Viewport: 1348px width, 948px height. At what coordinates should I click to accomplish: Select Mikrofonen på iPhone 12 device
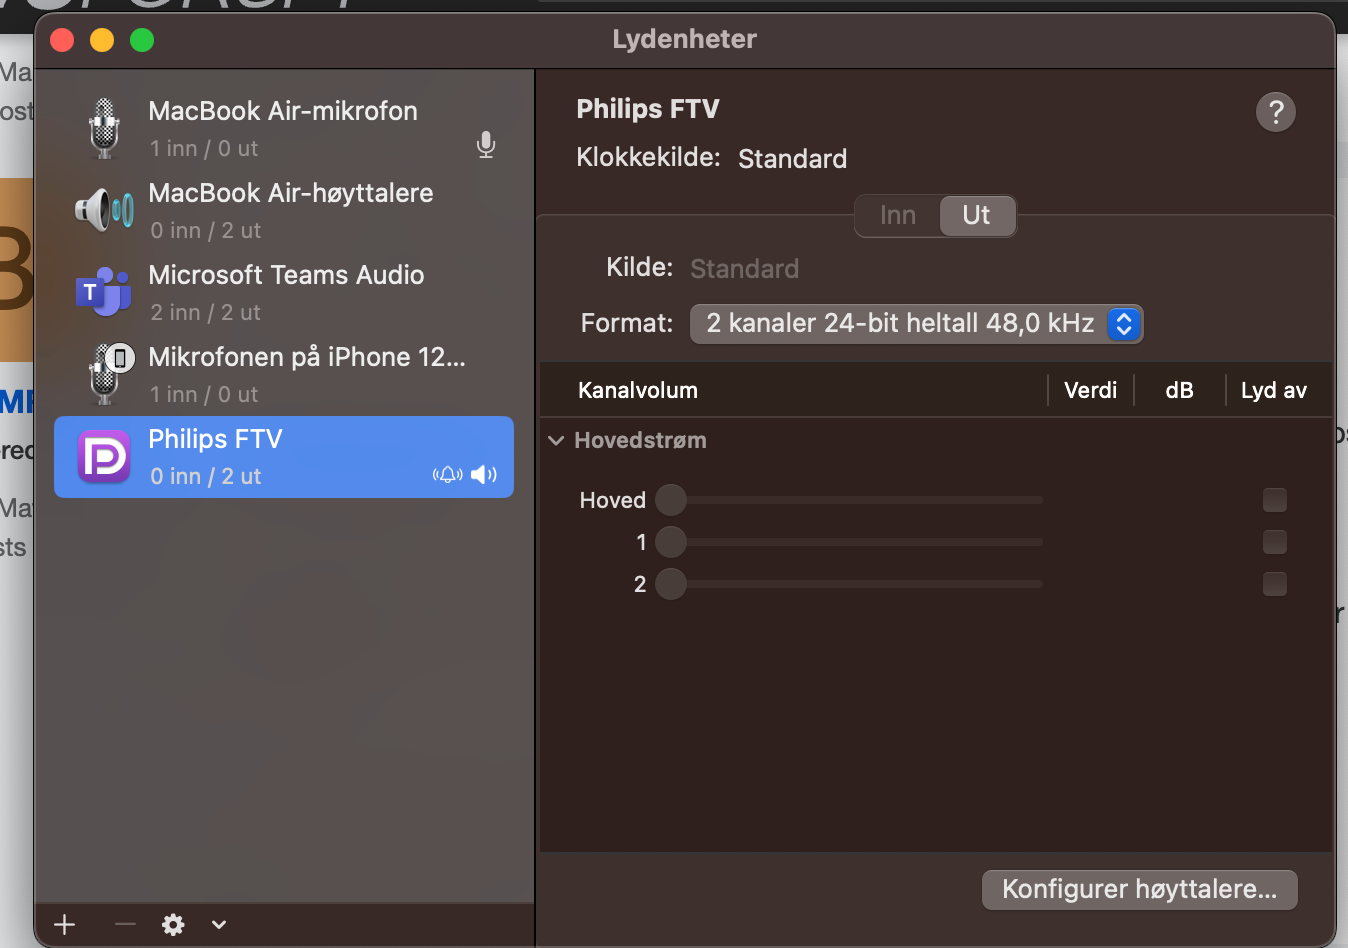(x=284, y=375)
